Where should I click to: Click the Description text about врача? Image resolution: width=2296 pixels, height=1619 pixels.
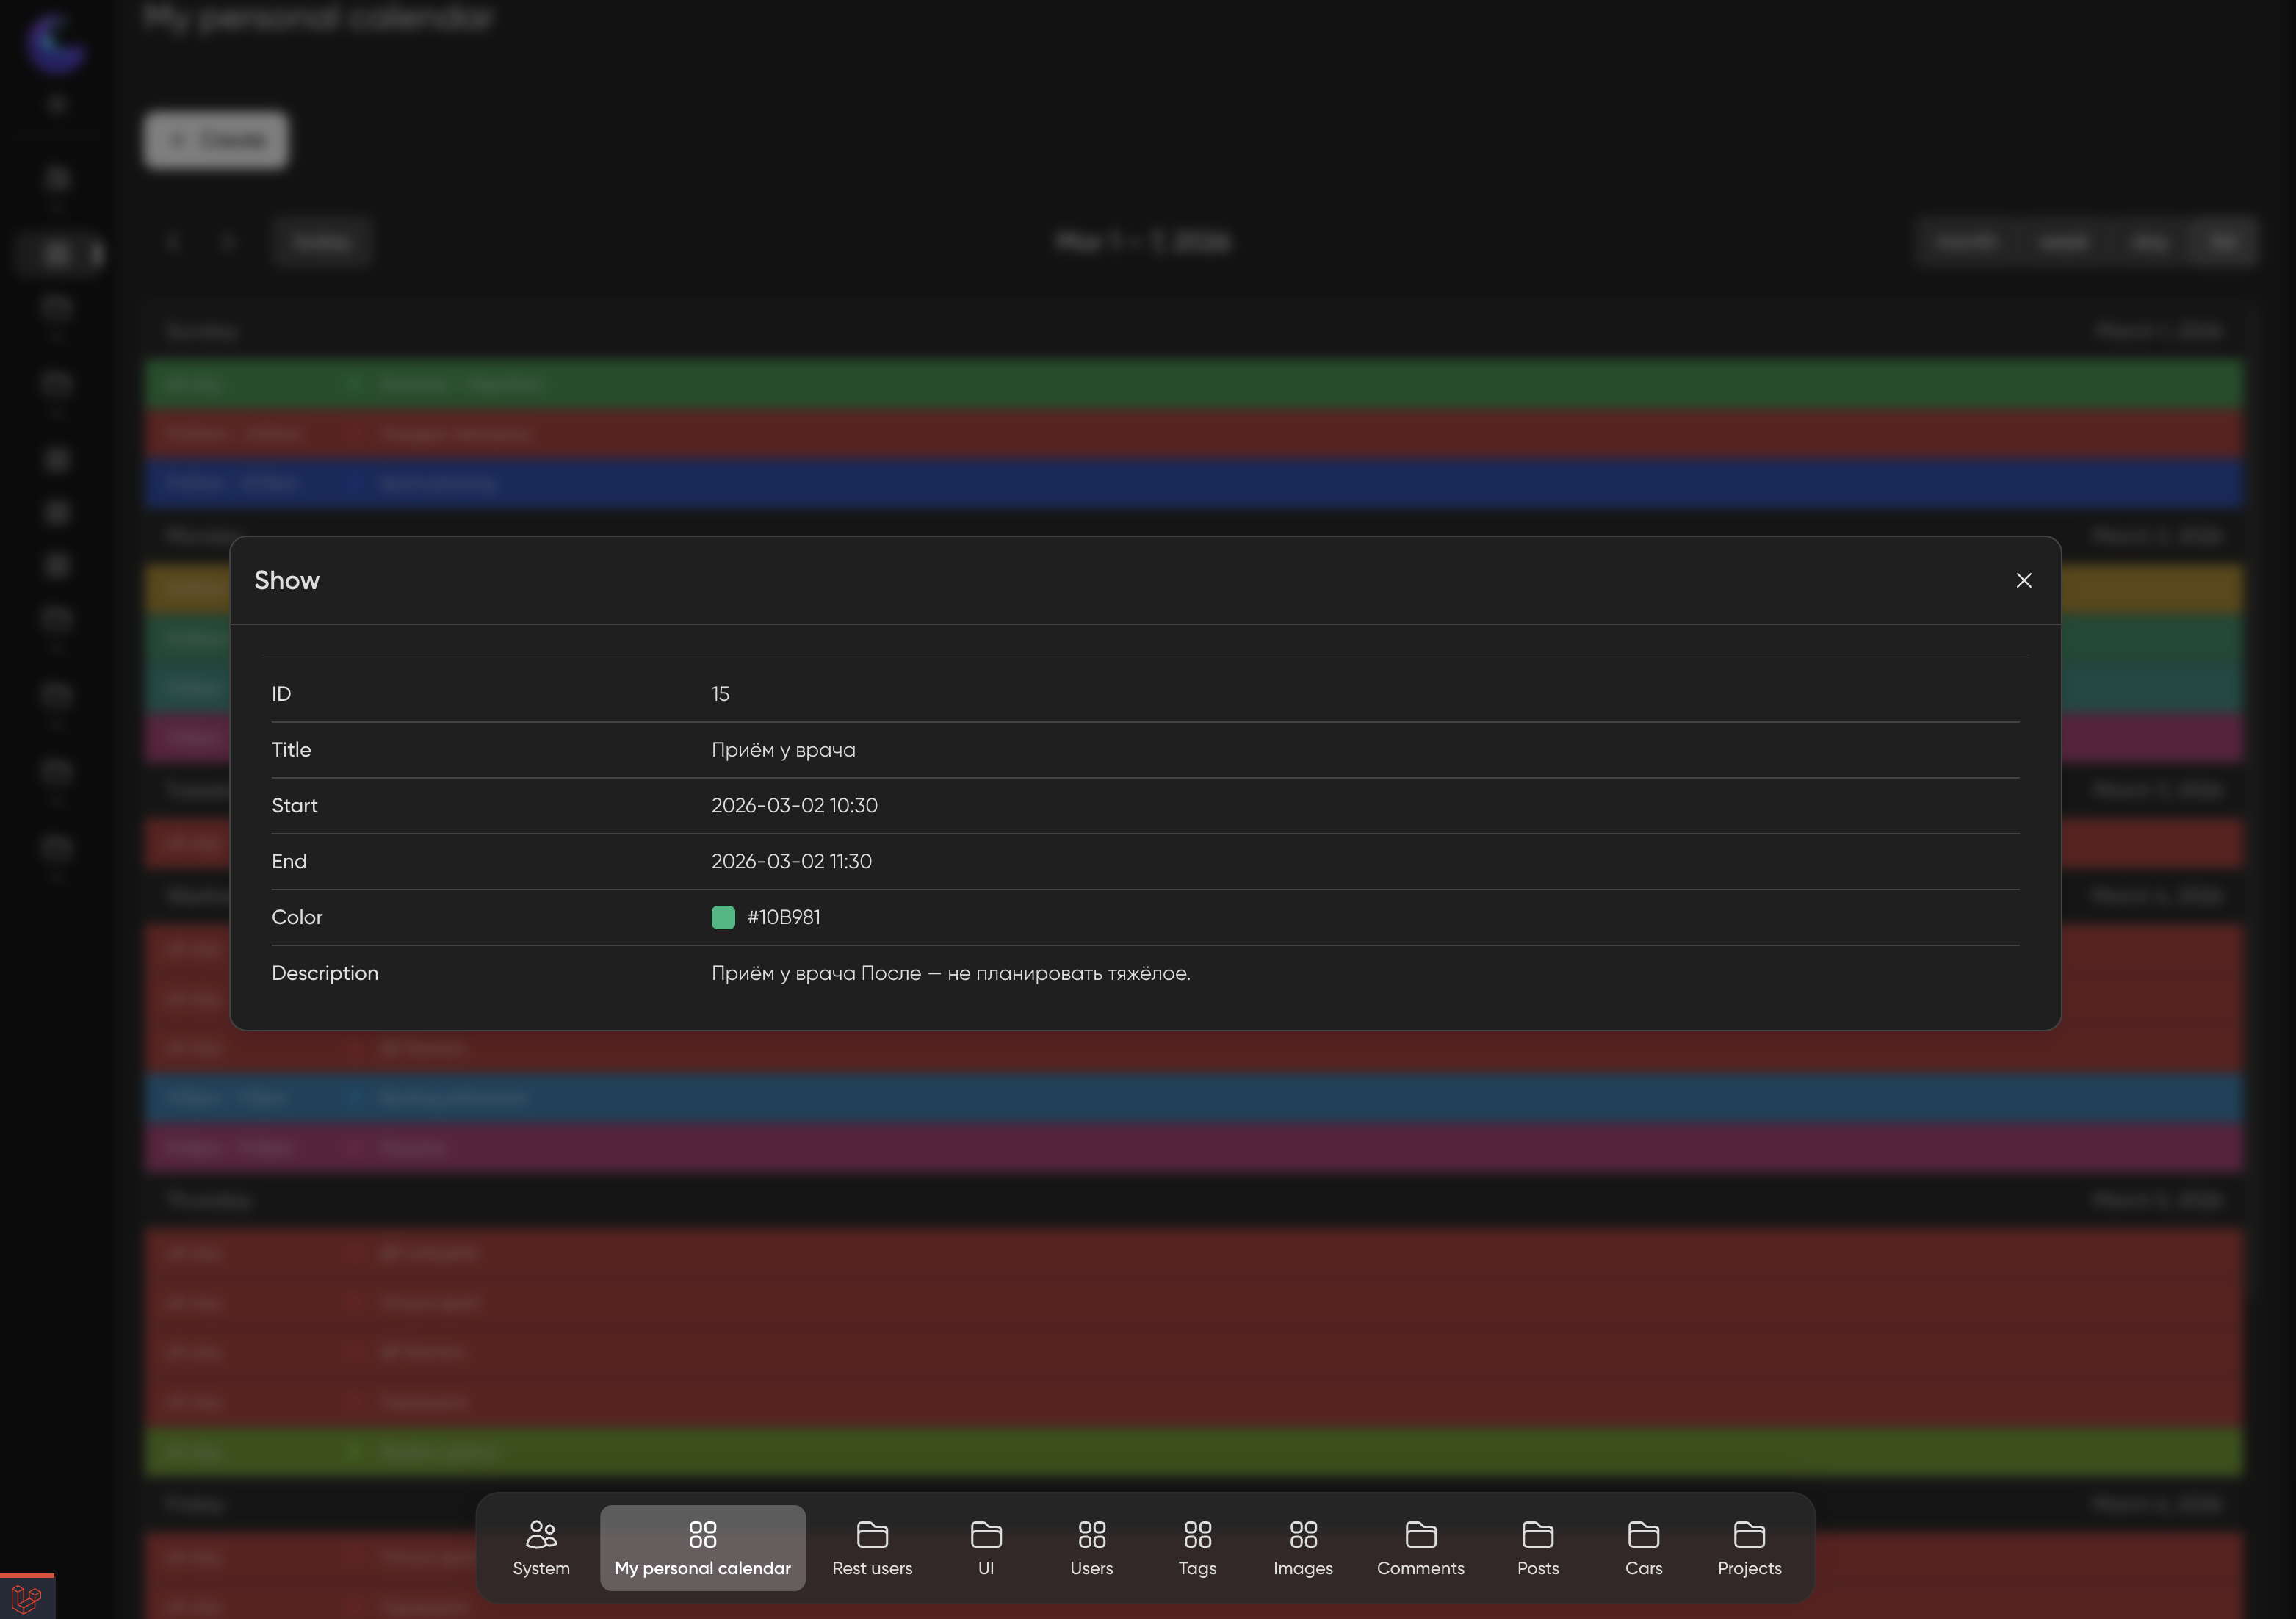tap(950, 974)
